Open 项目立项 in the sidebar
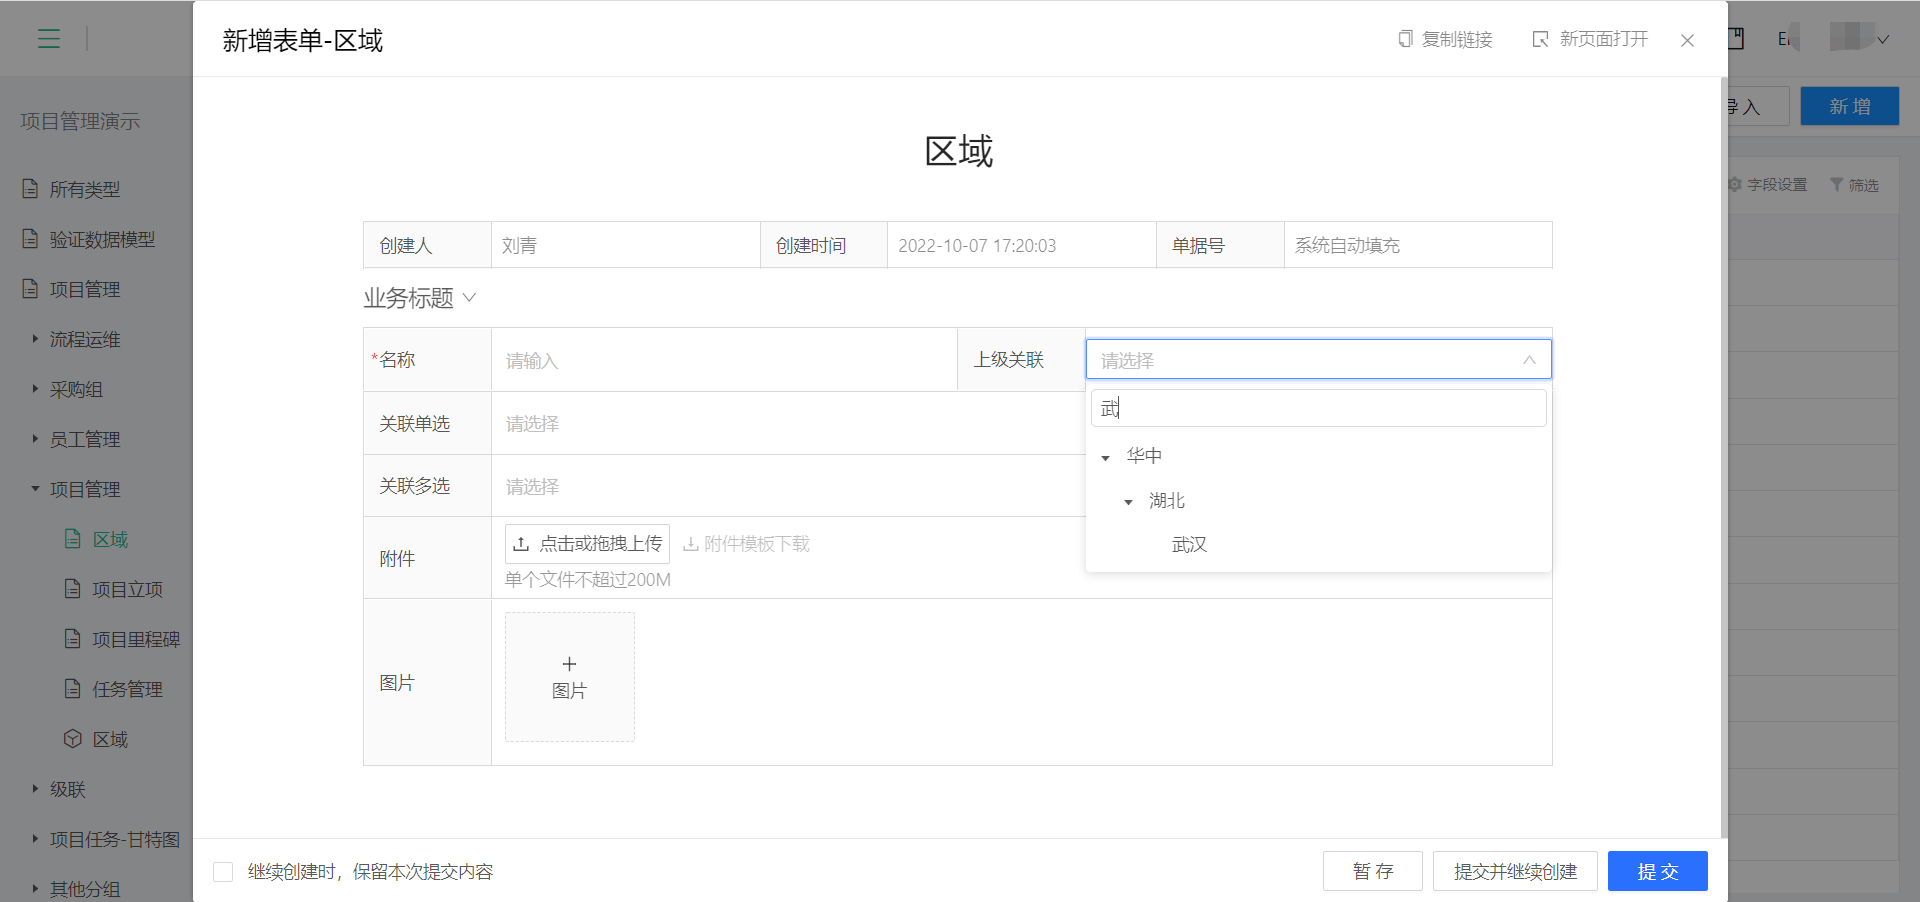The width and height of the screenshot is (1920, 902). click(127, 589)
